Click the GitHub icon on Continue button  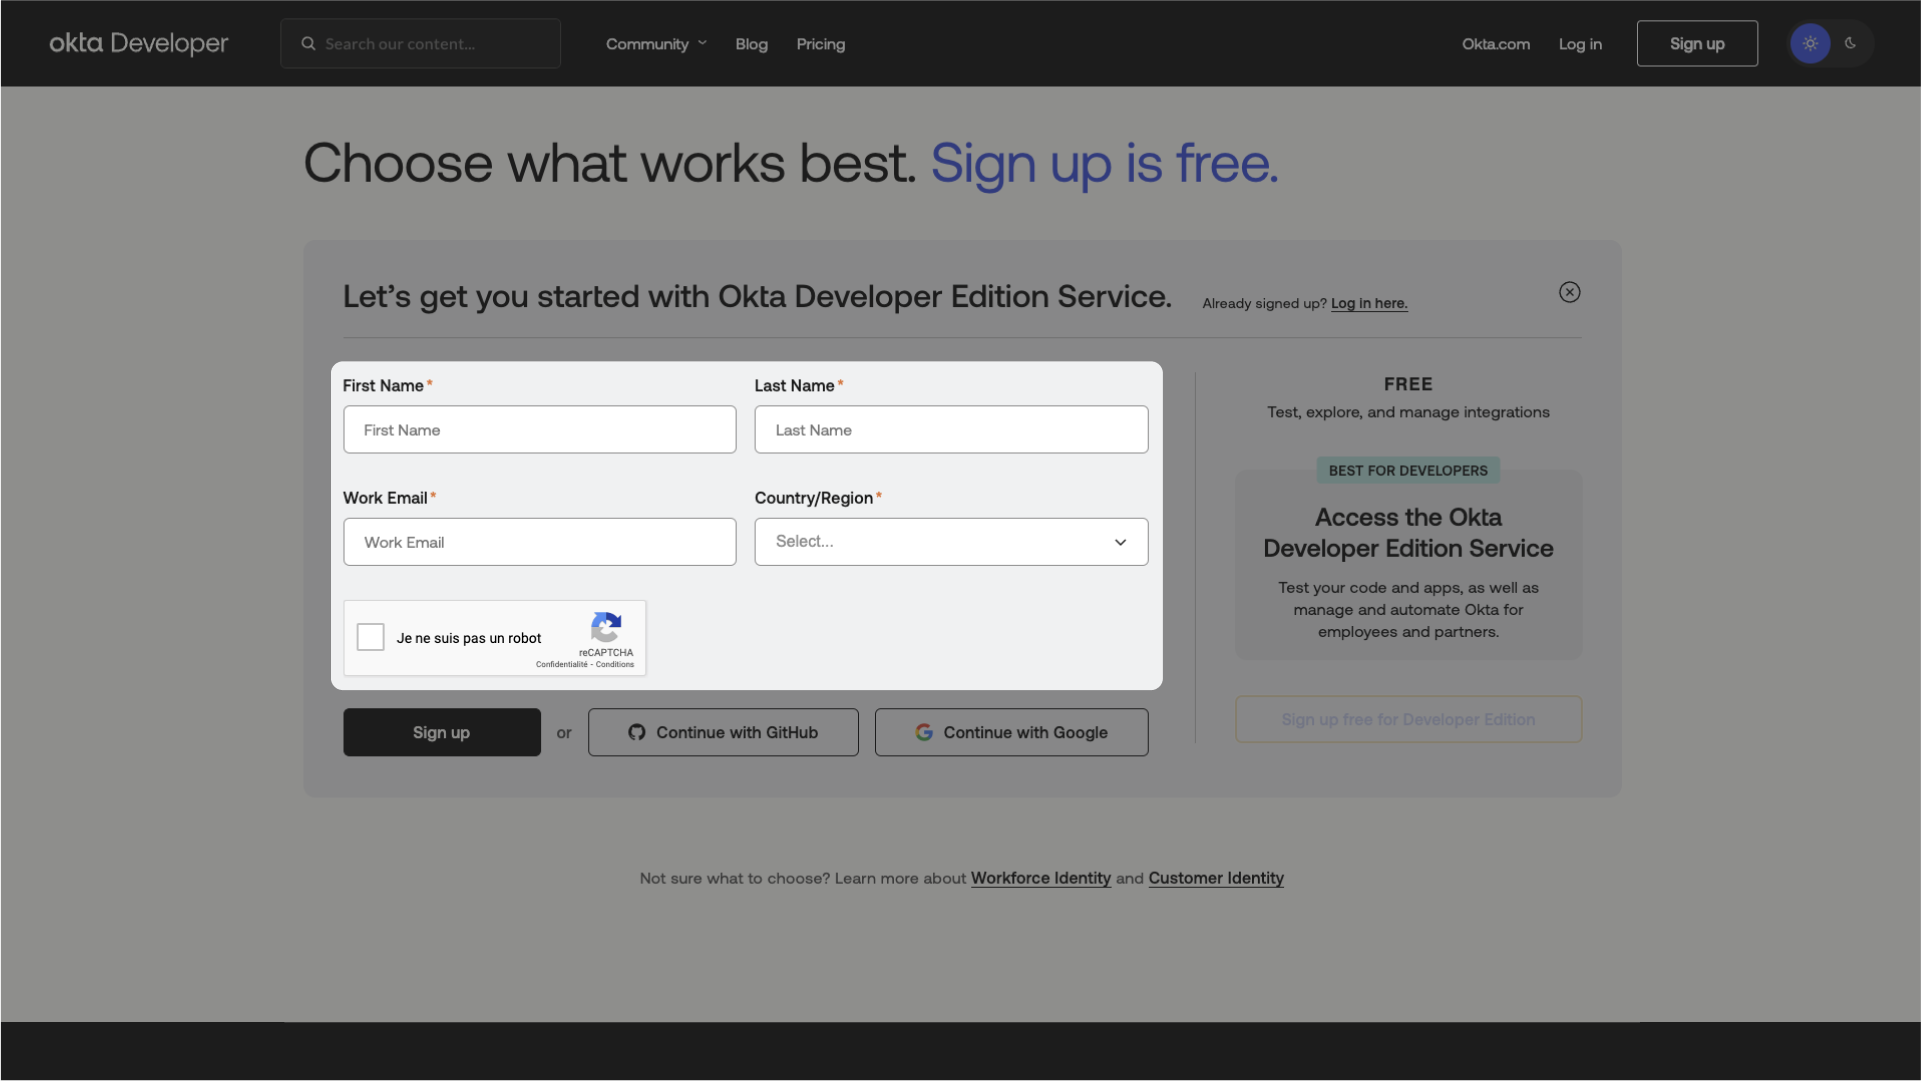(x=637, y=731)
